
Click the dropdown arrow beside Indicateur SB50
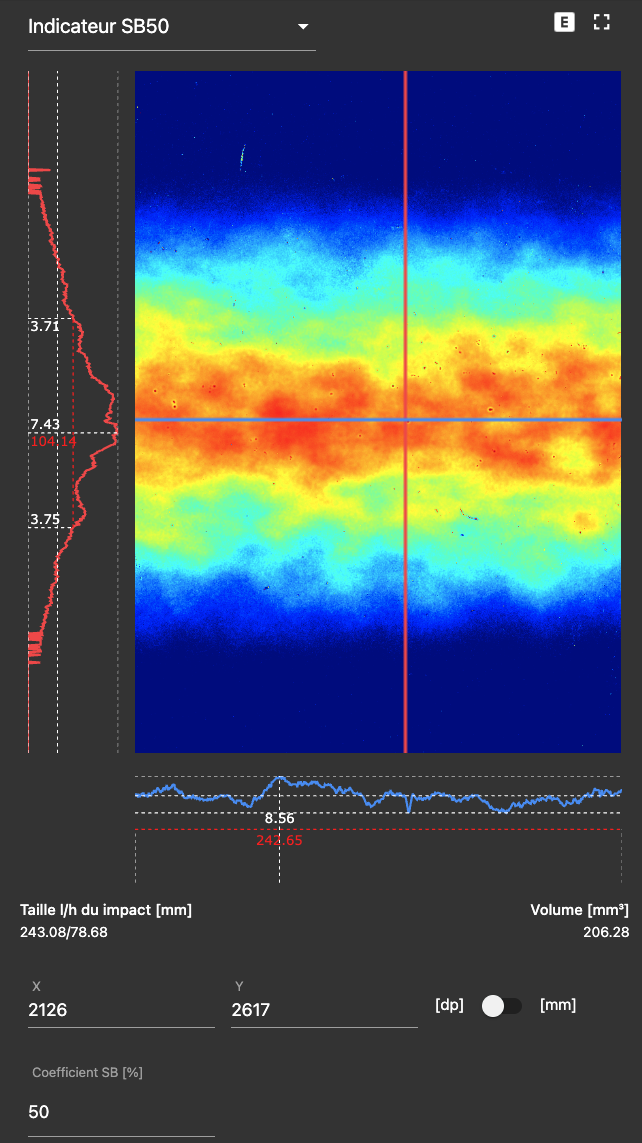tap(303, 27)
